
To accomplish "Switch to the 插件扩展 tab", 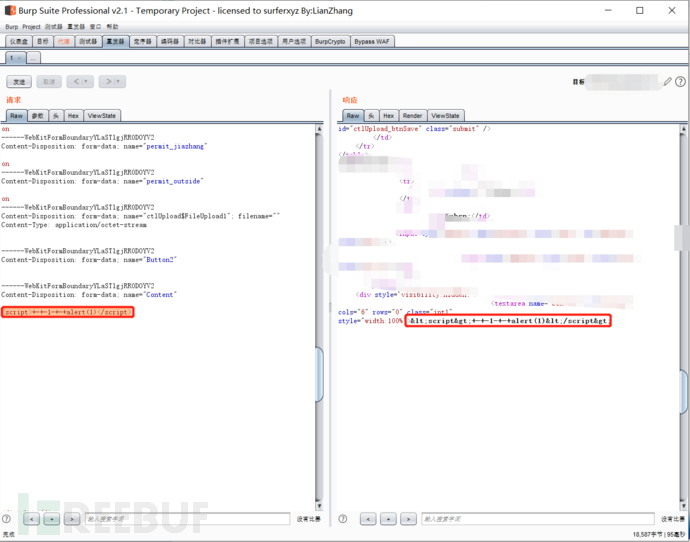I will [x=228, y=41].
